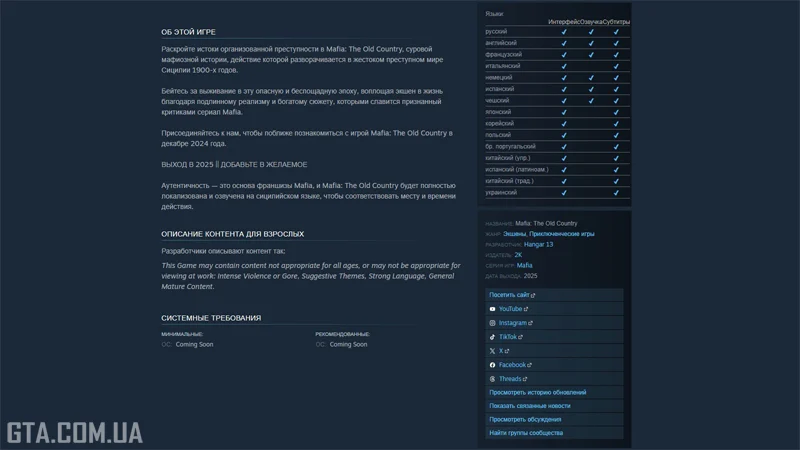Click the французский language row label
This screenshot has width=800, height=450.
tap(503, 55)
